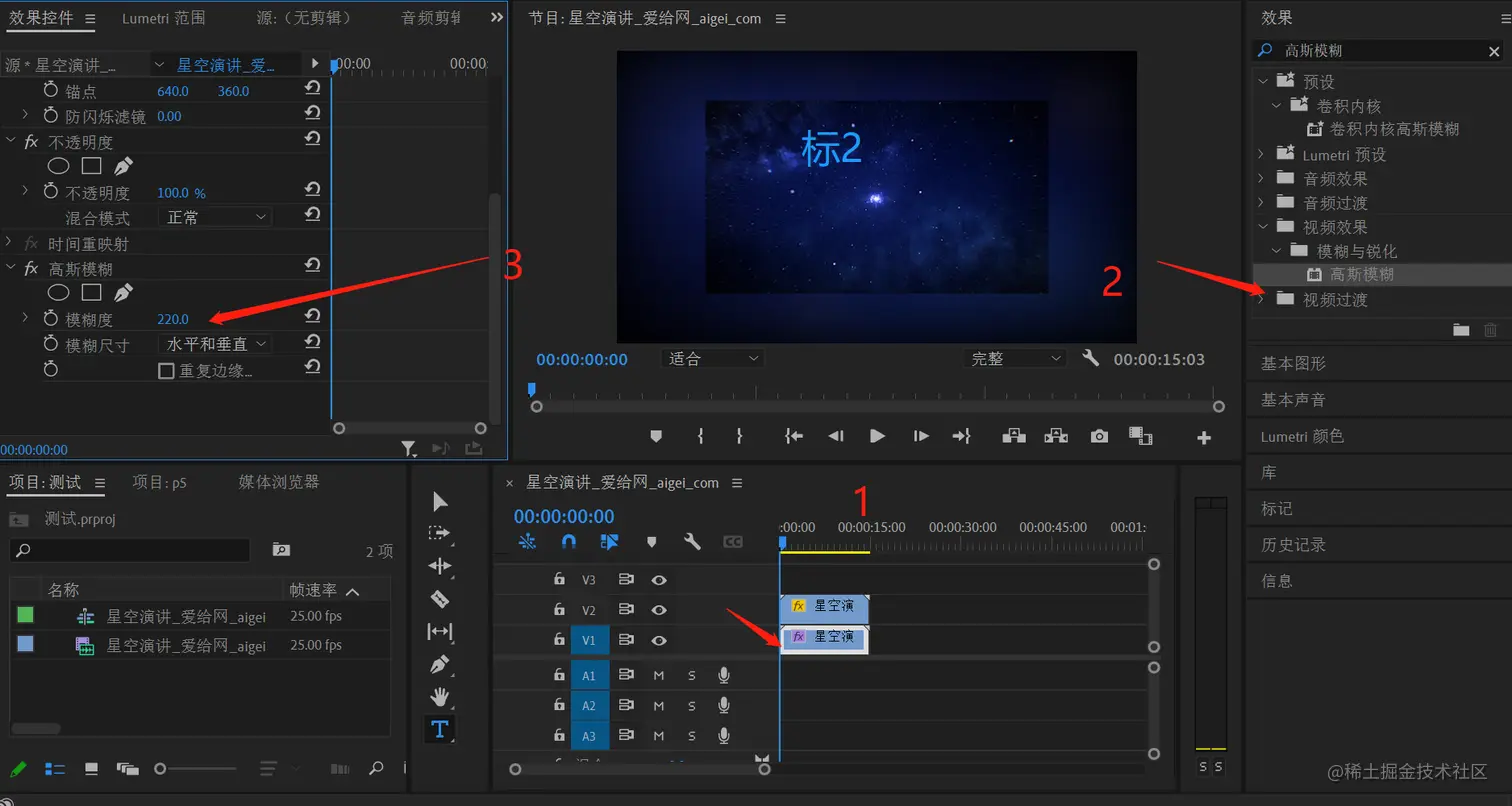Expand the 模糊度 property row
1512x806 pixels.
[x=26, y=318]
